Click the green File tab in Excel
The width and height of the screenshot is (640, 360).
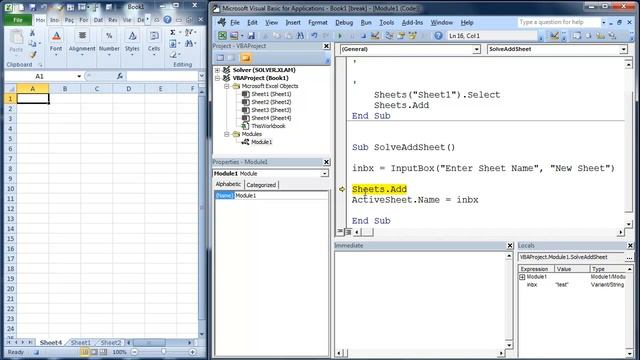tap(18, 20)
